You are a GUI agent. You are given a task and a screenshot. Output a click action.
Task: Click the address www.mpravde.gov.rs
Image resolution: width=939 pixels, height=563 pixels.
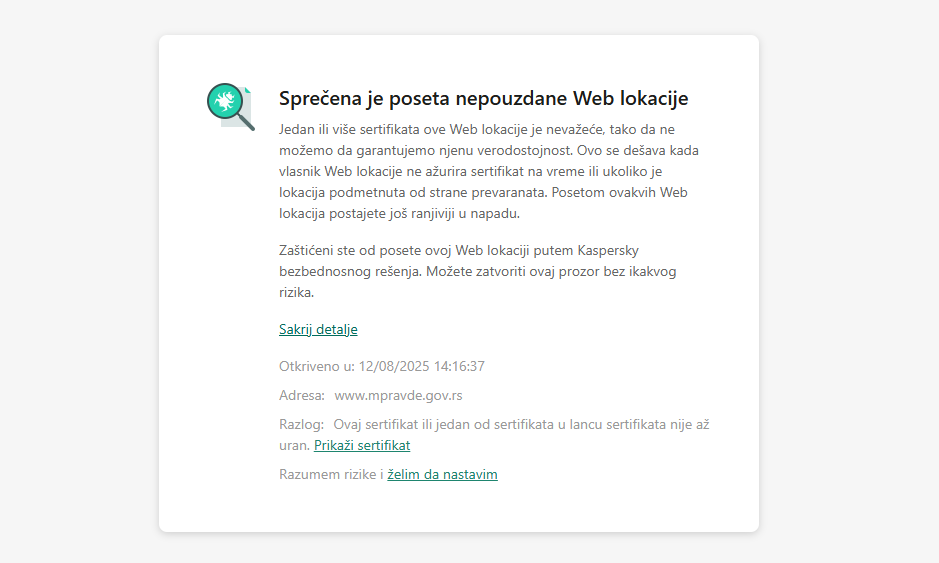coord(398,395)
